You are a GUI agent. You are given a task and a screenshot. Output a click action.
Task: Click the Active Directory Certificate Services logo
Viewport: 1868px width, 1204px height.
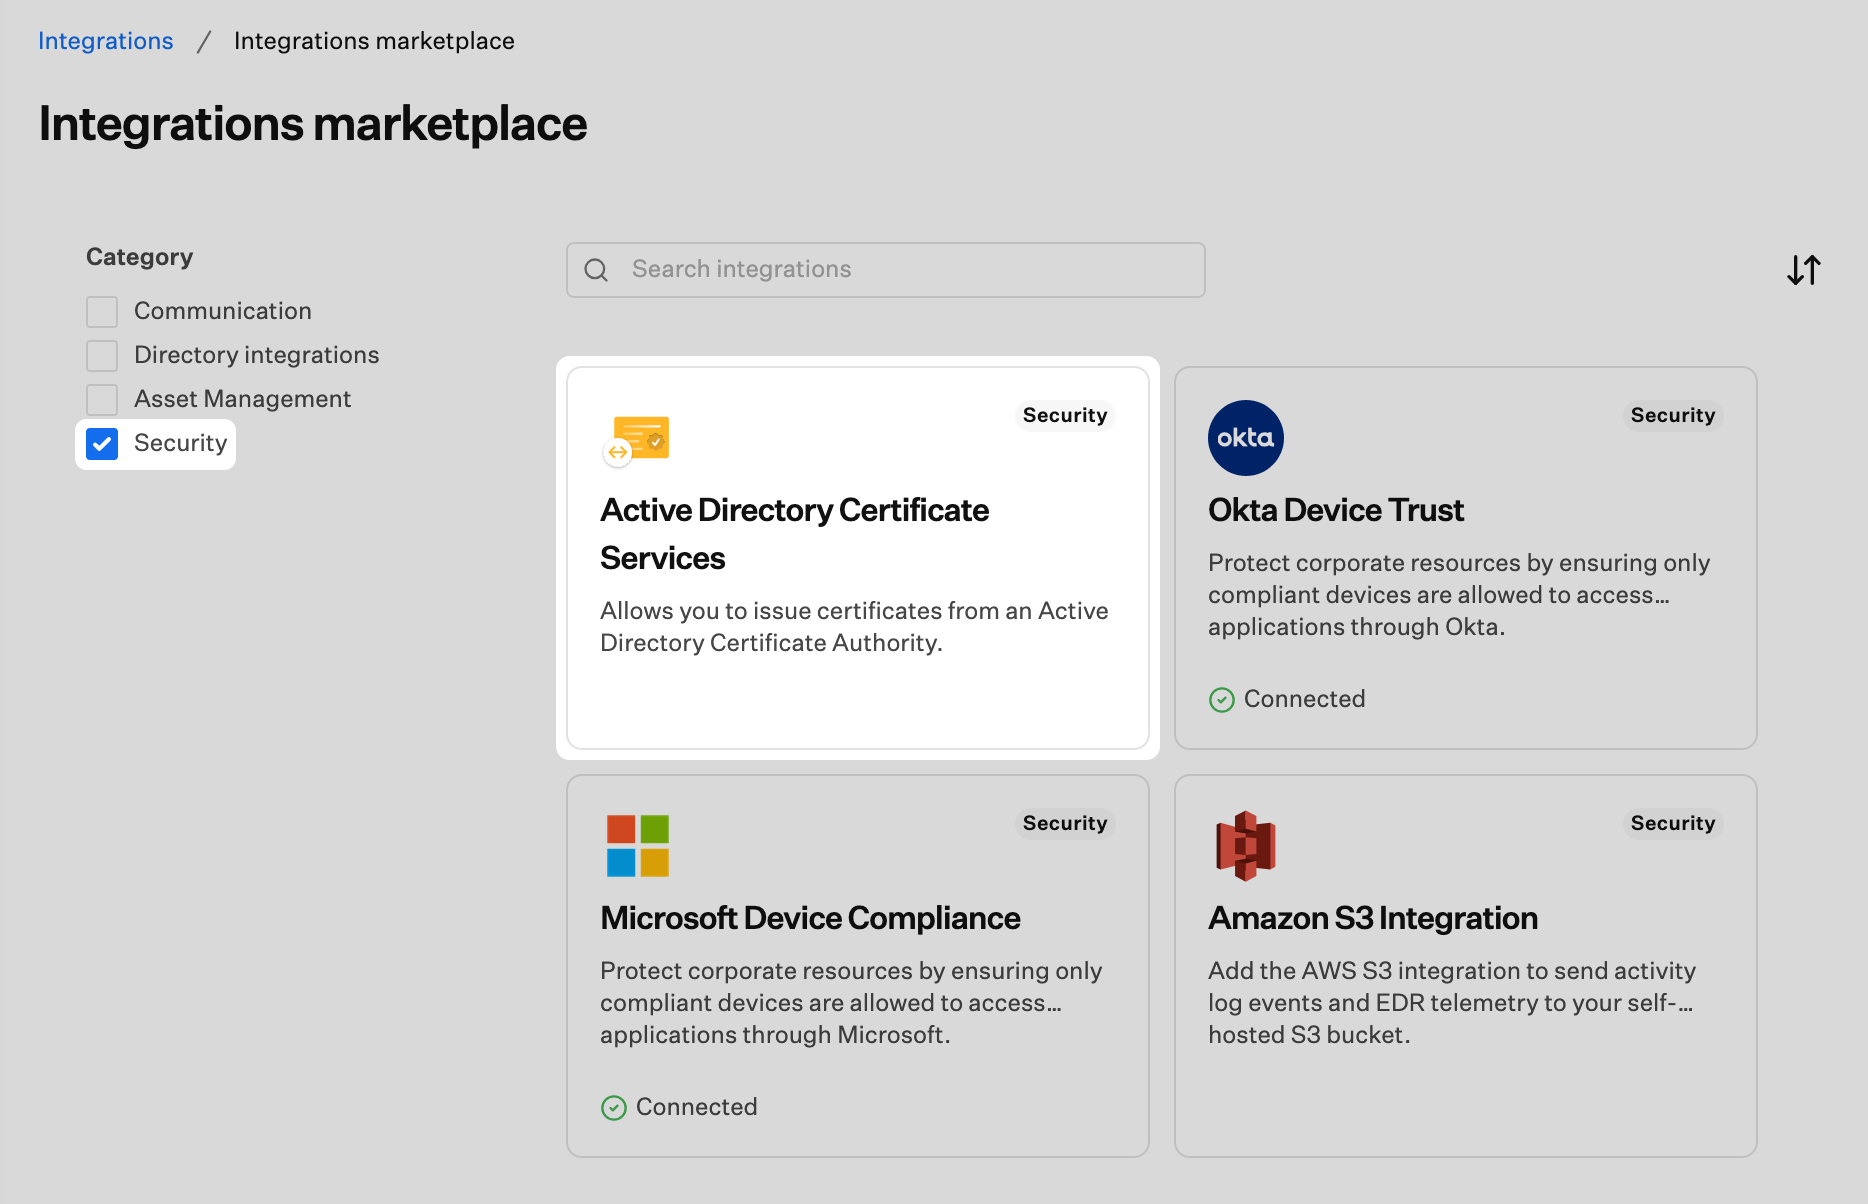(637, 440)
